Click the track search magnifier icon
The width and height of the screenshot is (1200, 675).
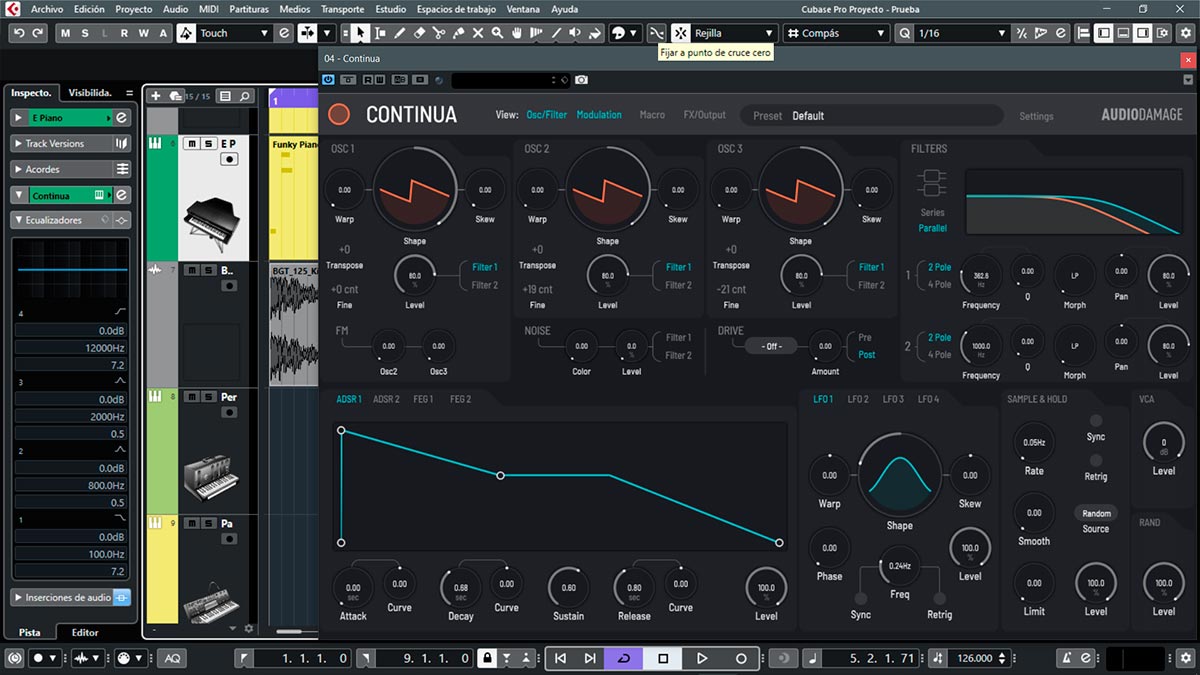[x=245, y=96]
